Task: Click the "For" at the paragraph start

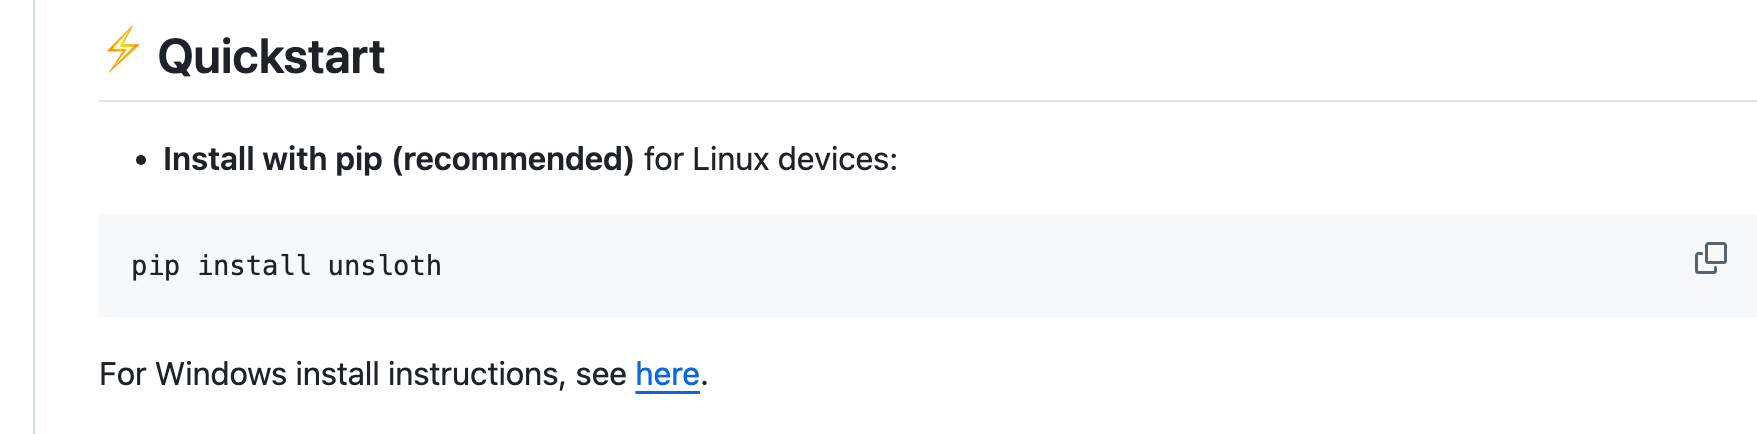Action: tap(122, 374)
